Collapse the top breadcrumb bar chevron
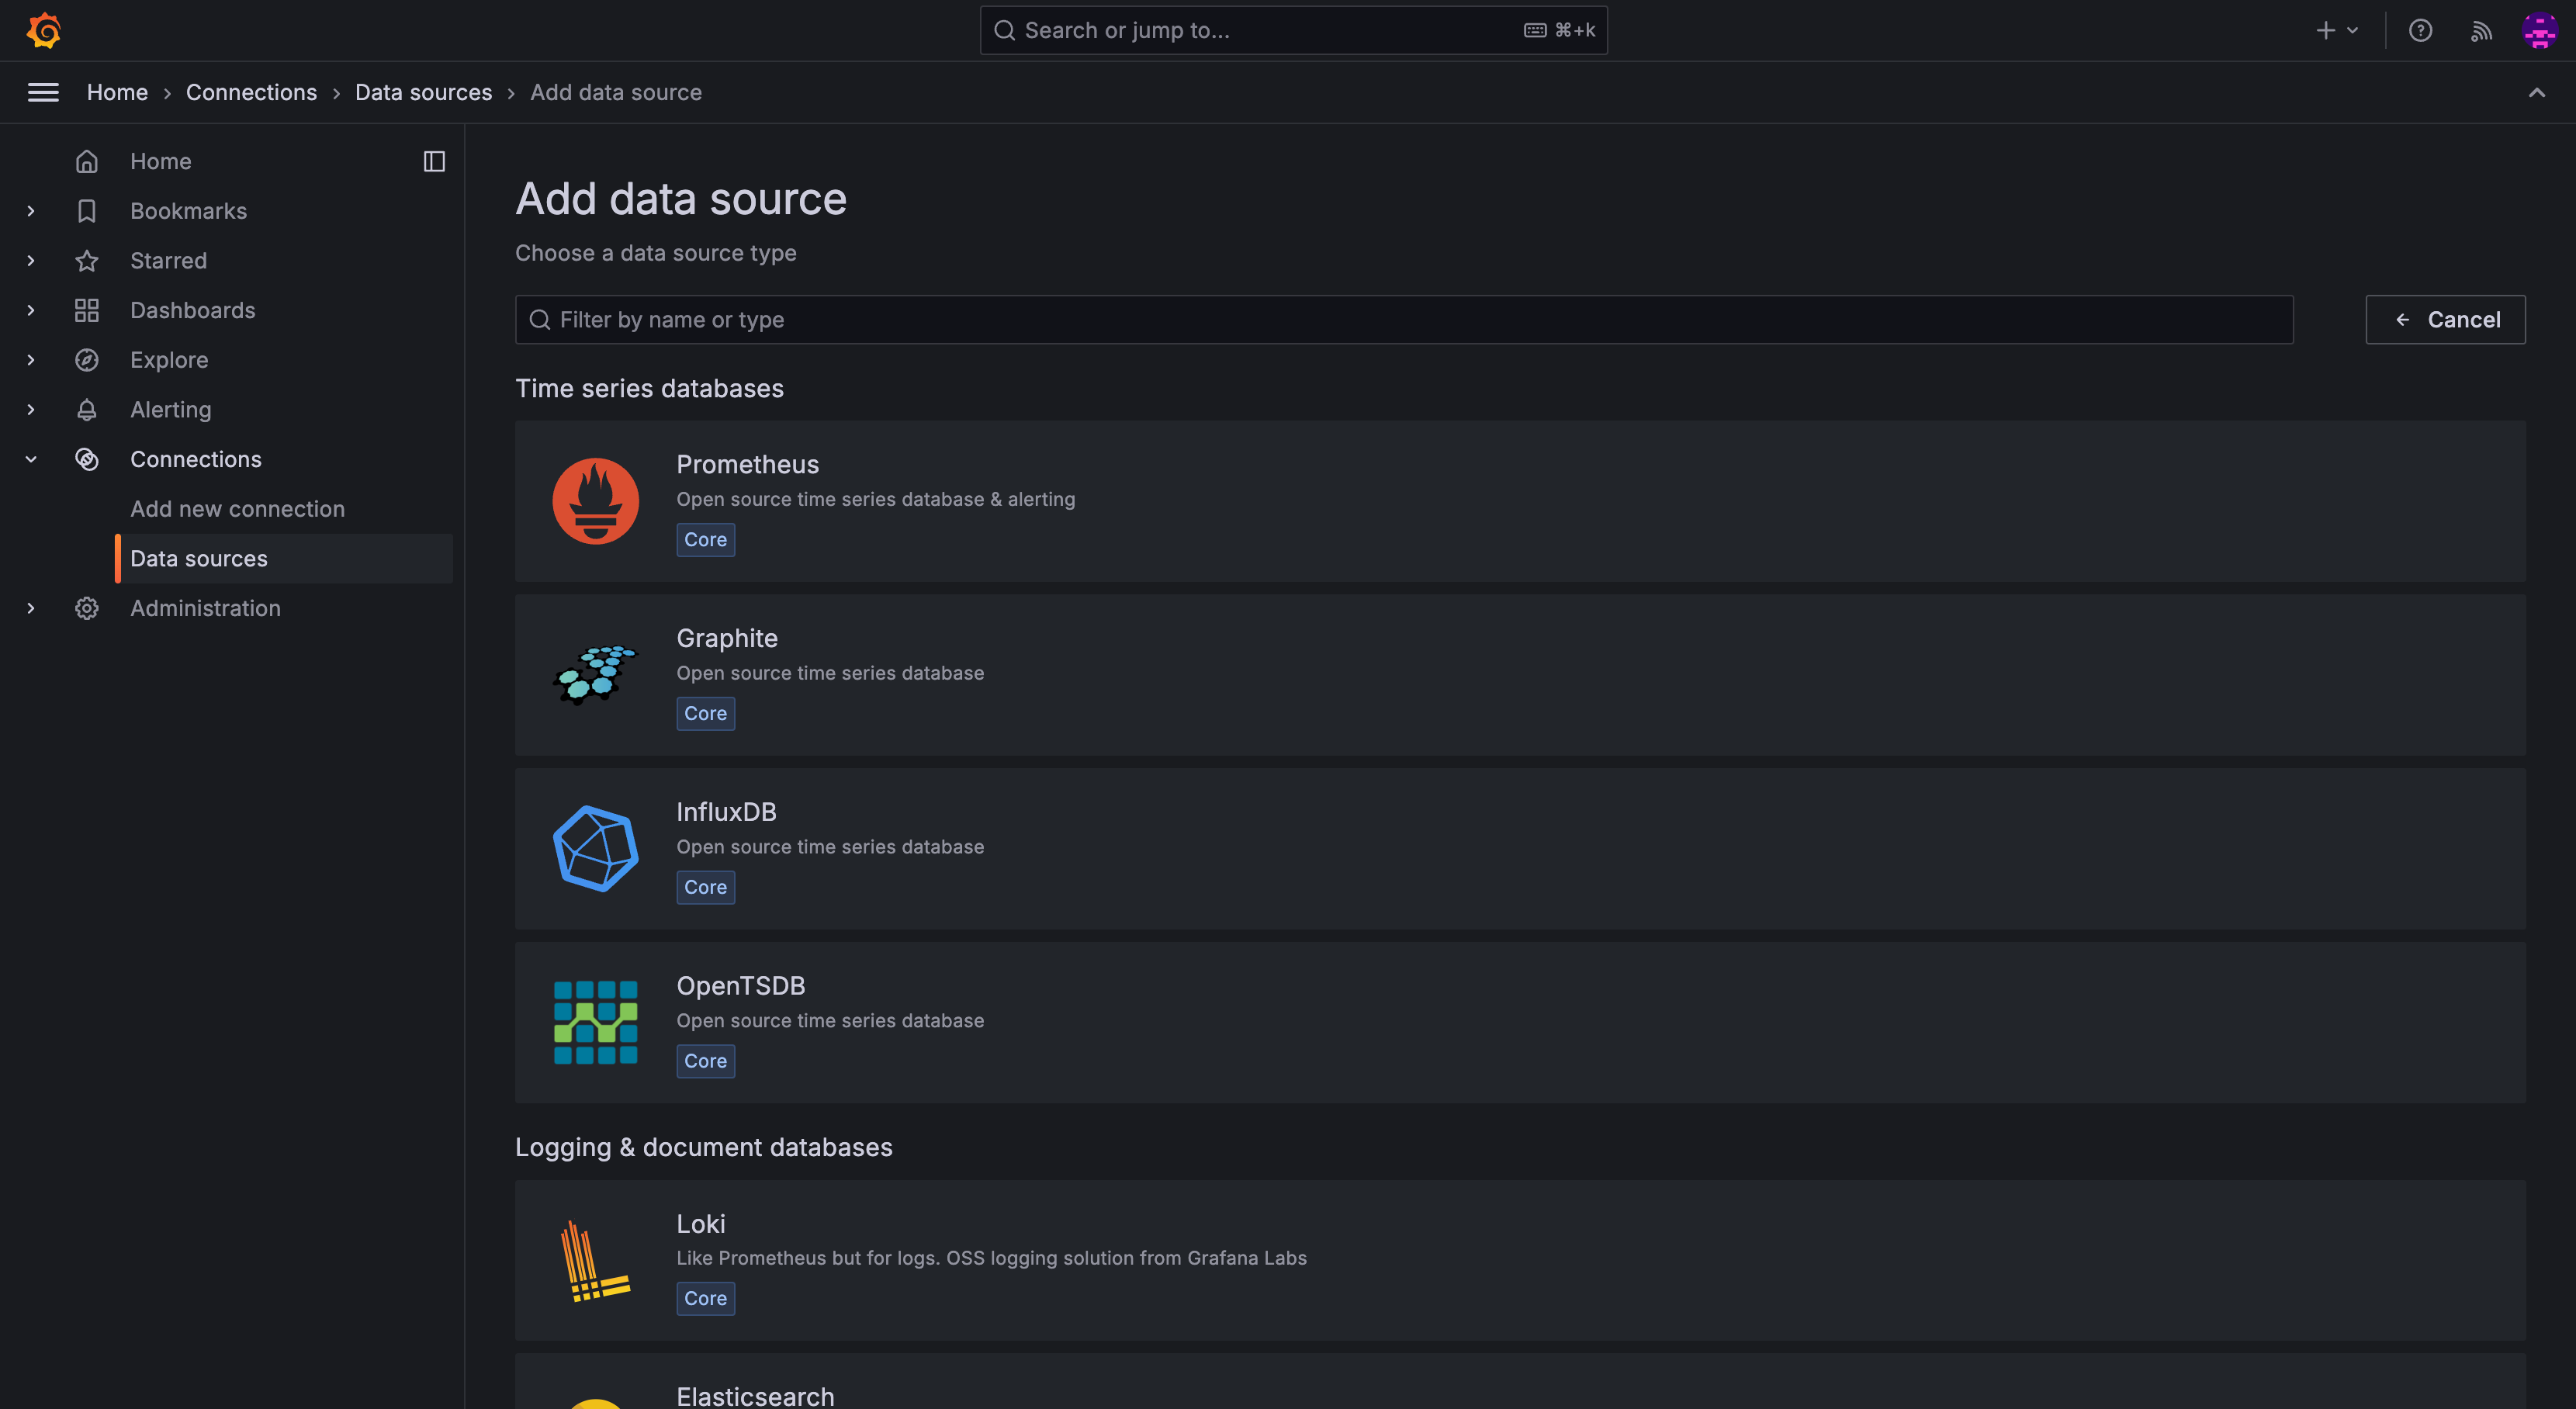Viewport: 2576px width, 1409px height. pyautogui.click(x=2537, y=92)
